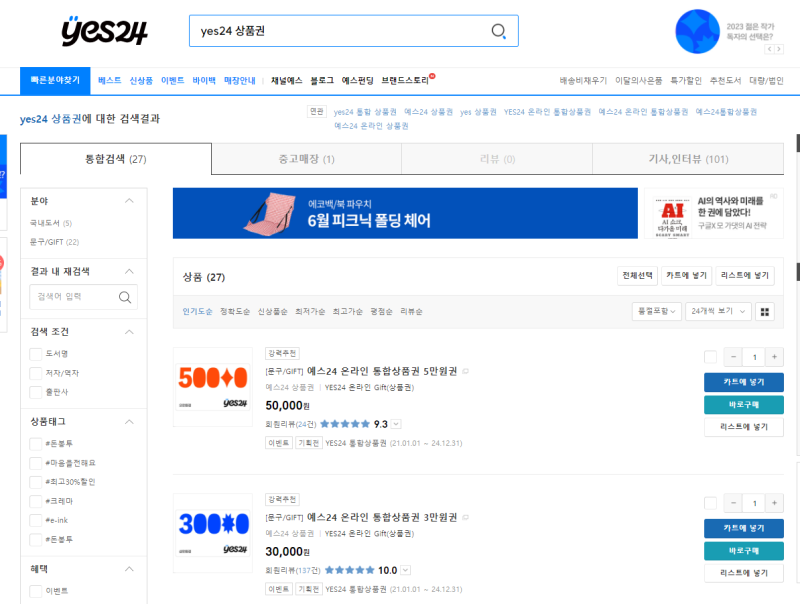The image size is (800, 604).
Task: Open the globe banner for 2023 젊은 작가
Action: (x=698, y=31)
